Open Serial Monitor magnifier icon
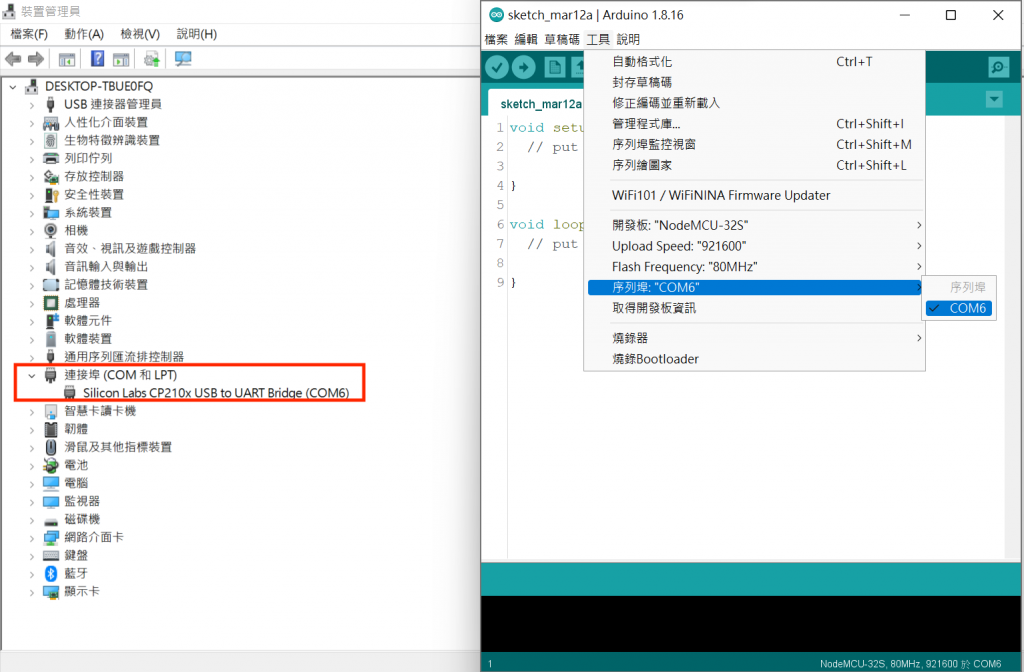The image size is (1024, 672). point(998,67)
